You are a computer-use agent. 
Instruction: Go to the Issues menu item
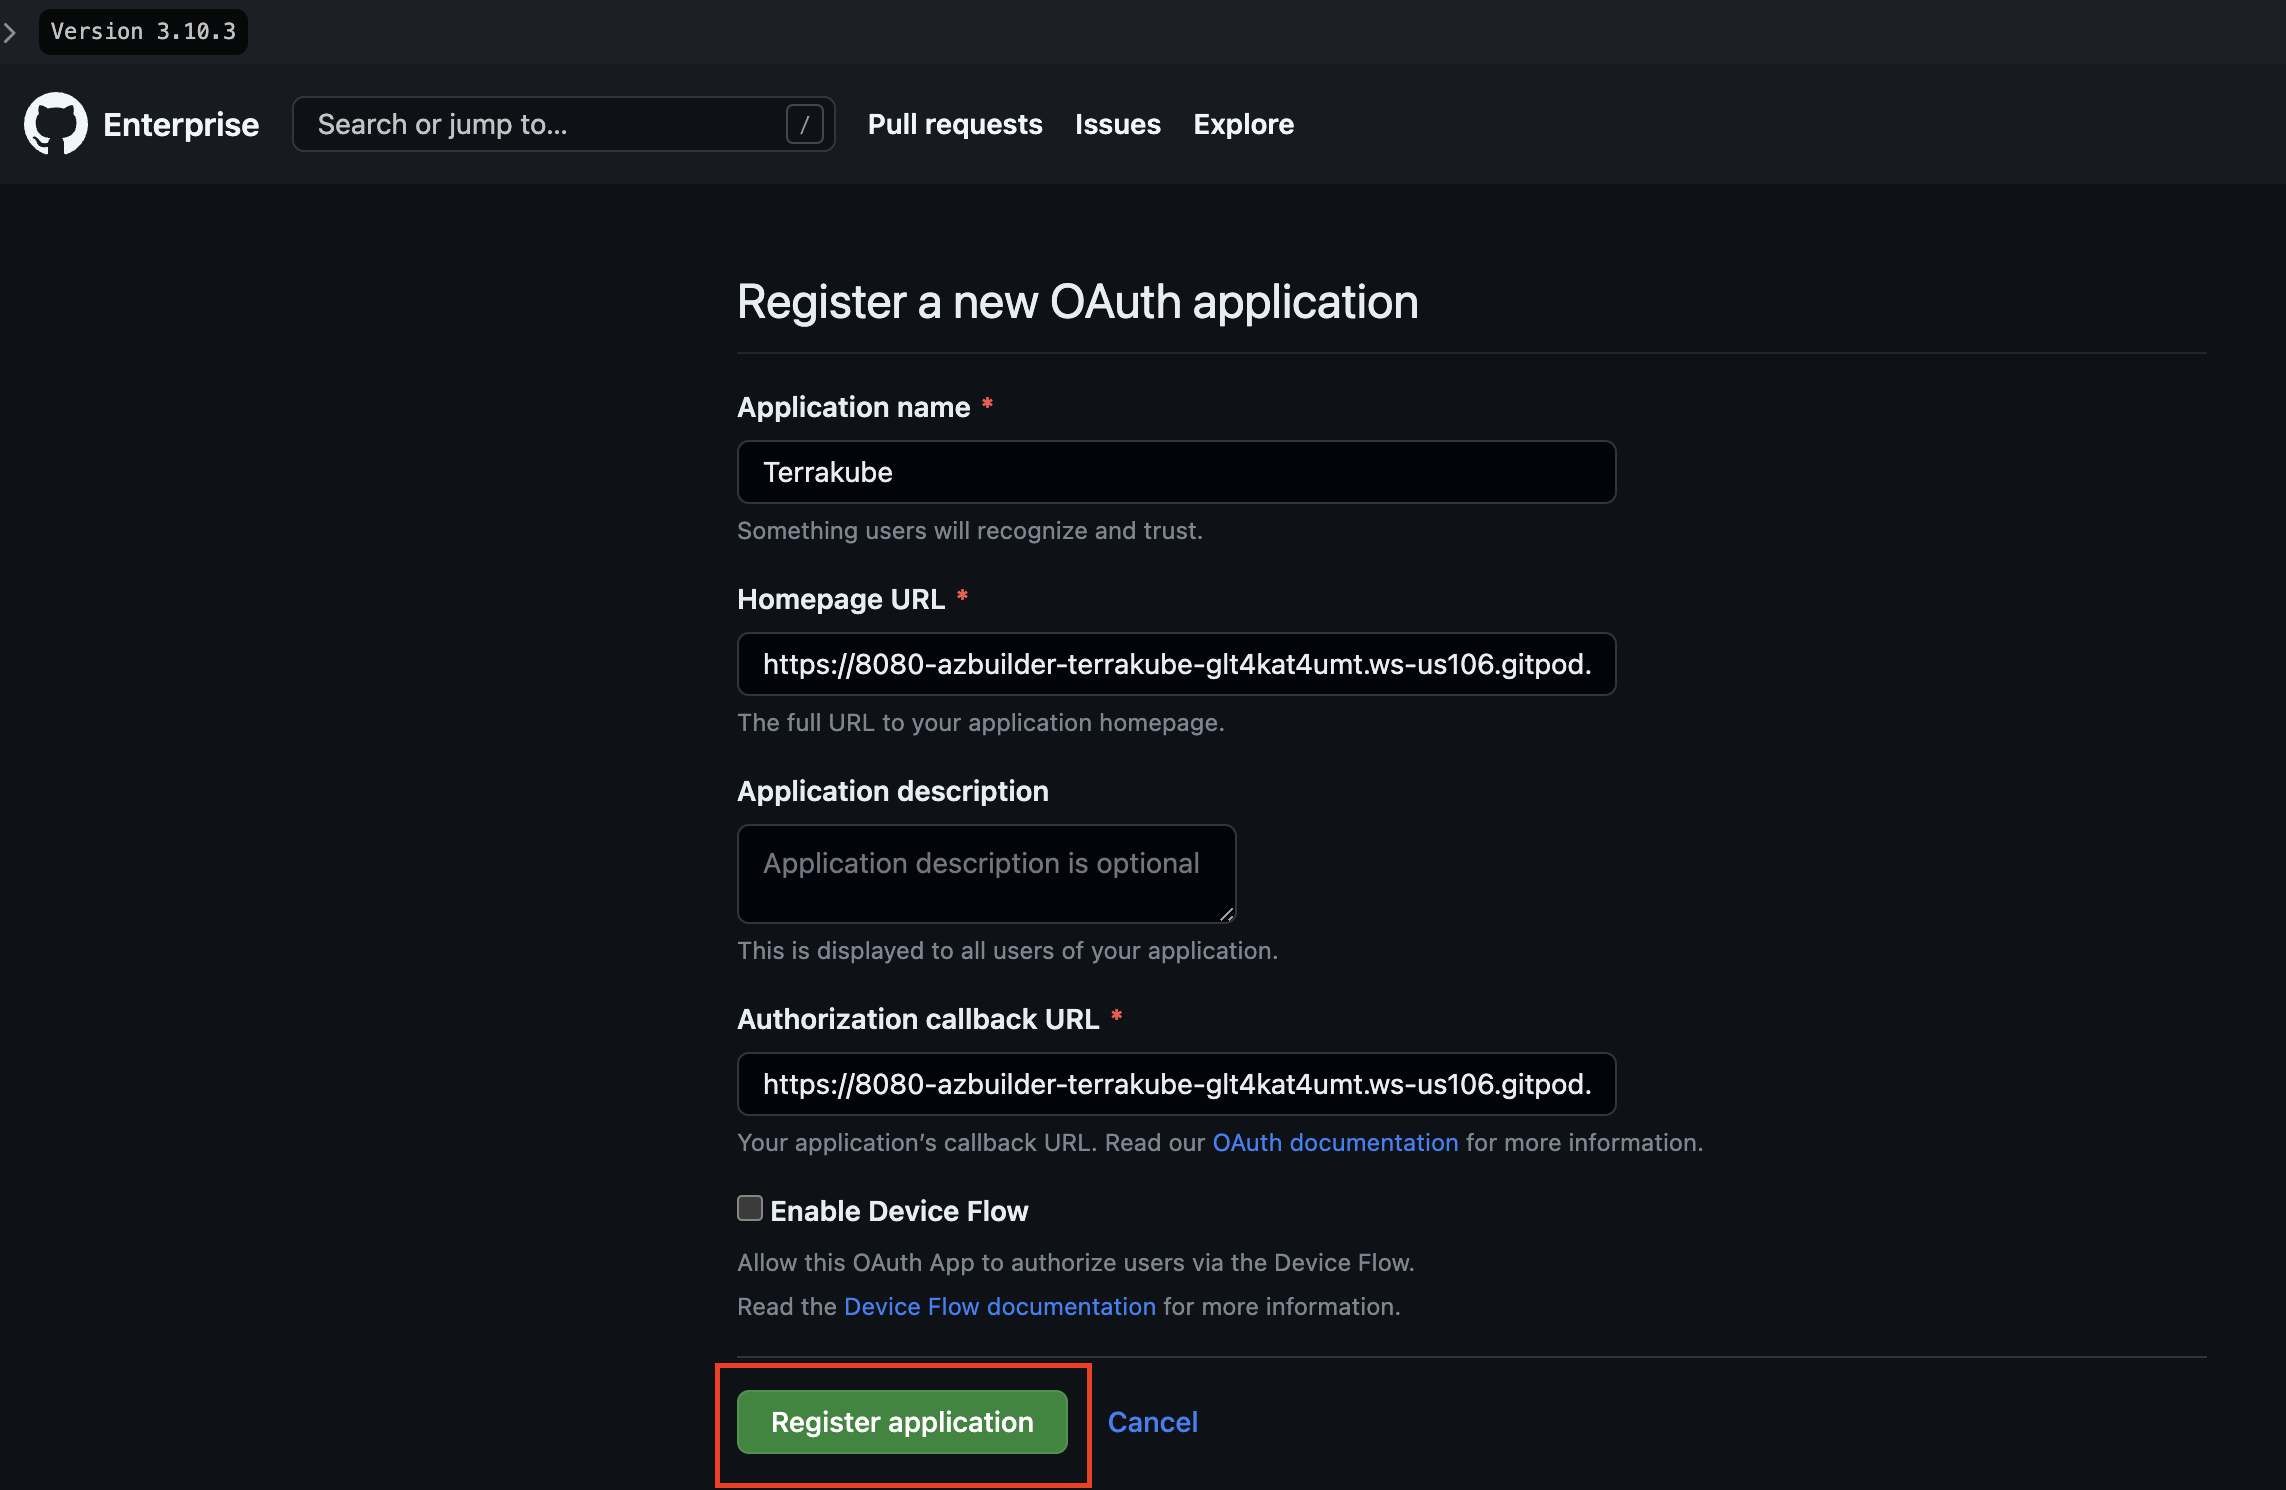(1117, 124)
